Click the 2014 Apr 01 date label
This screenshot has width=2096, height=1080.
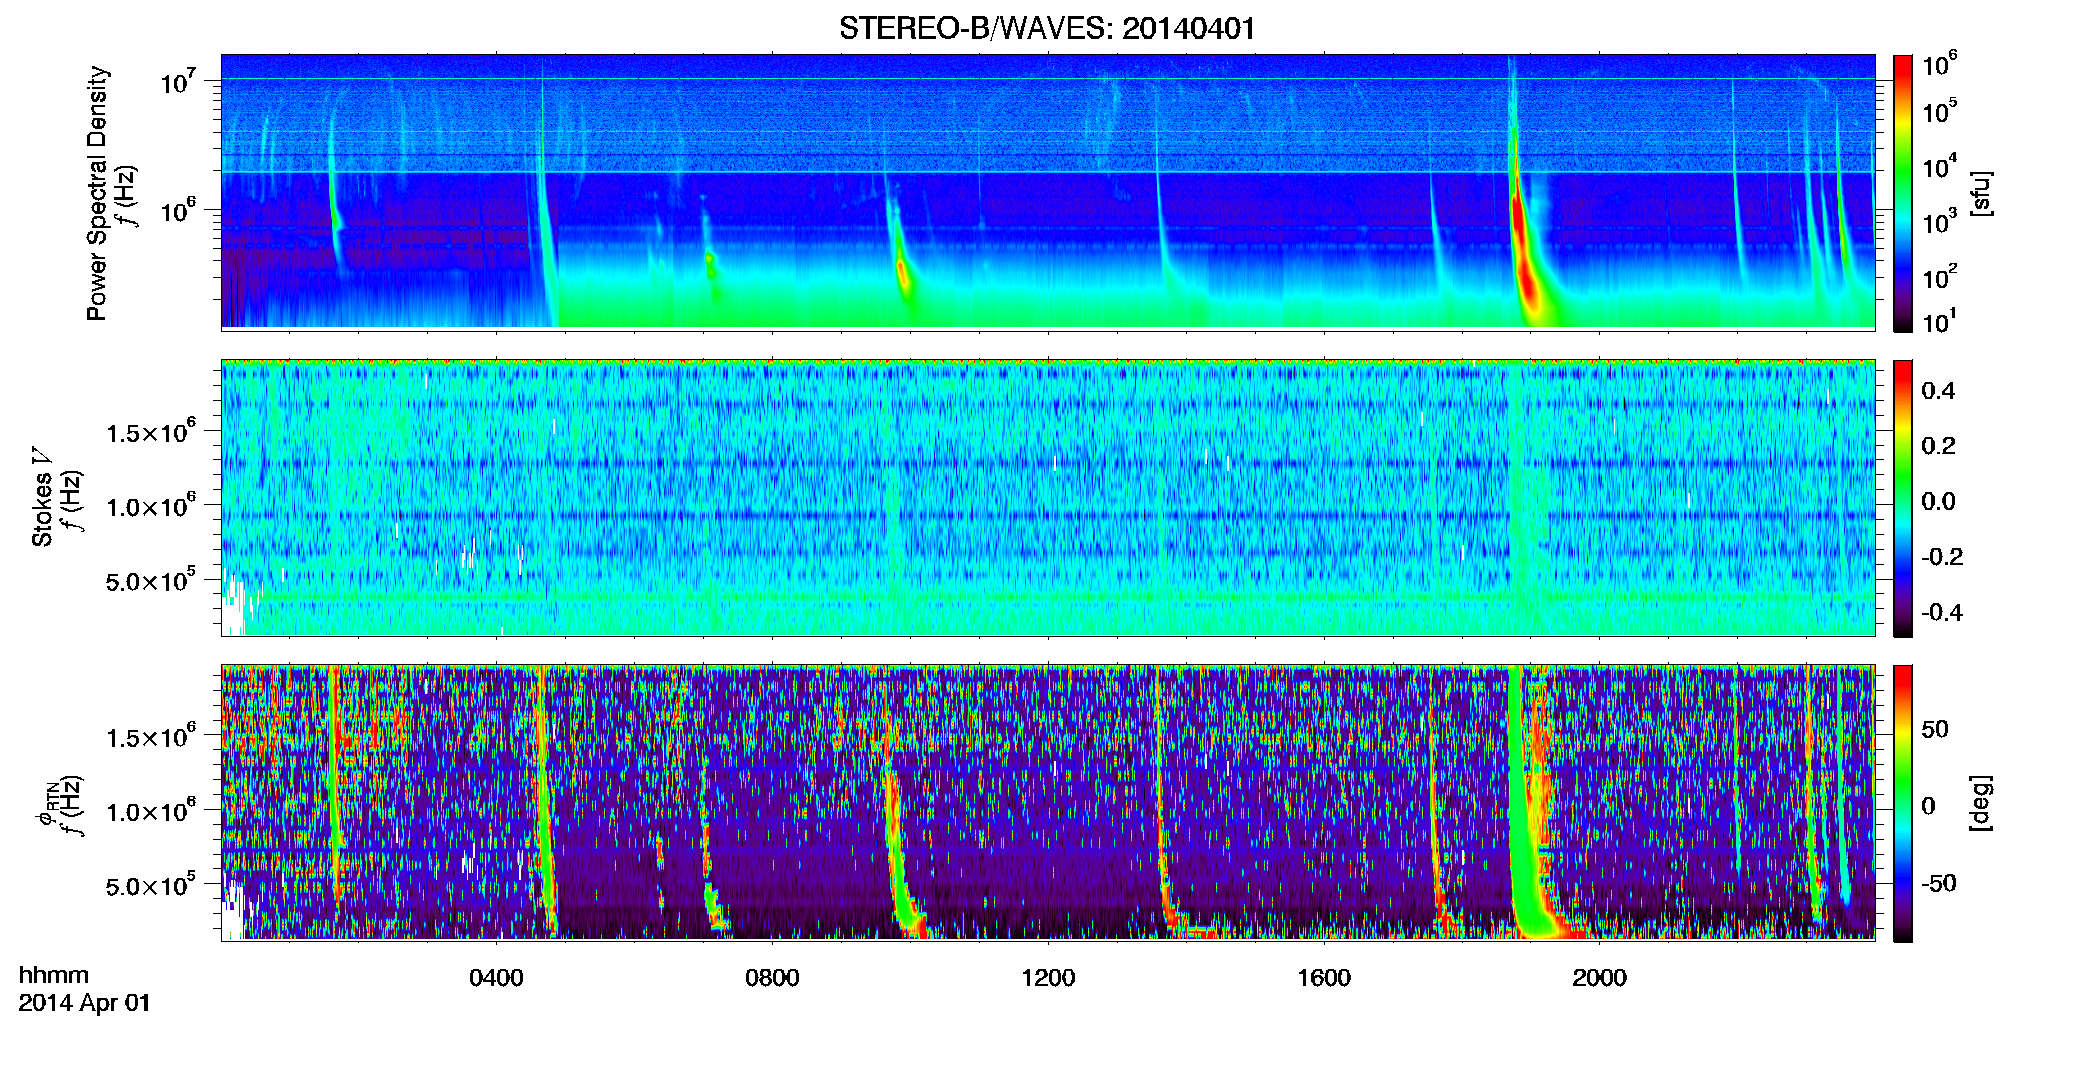point(85,1003)
